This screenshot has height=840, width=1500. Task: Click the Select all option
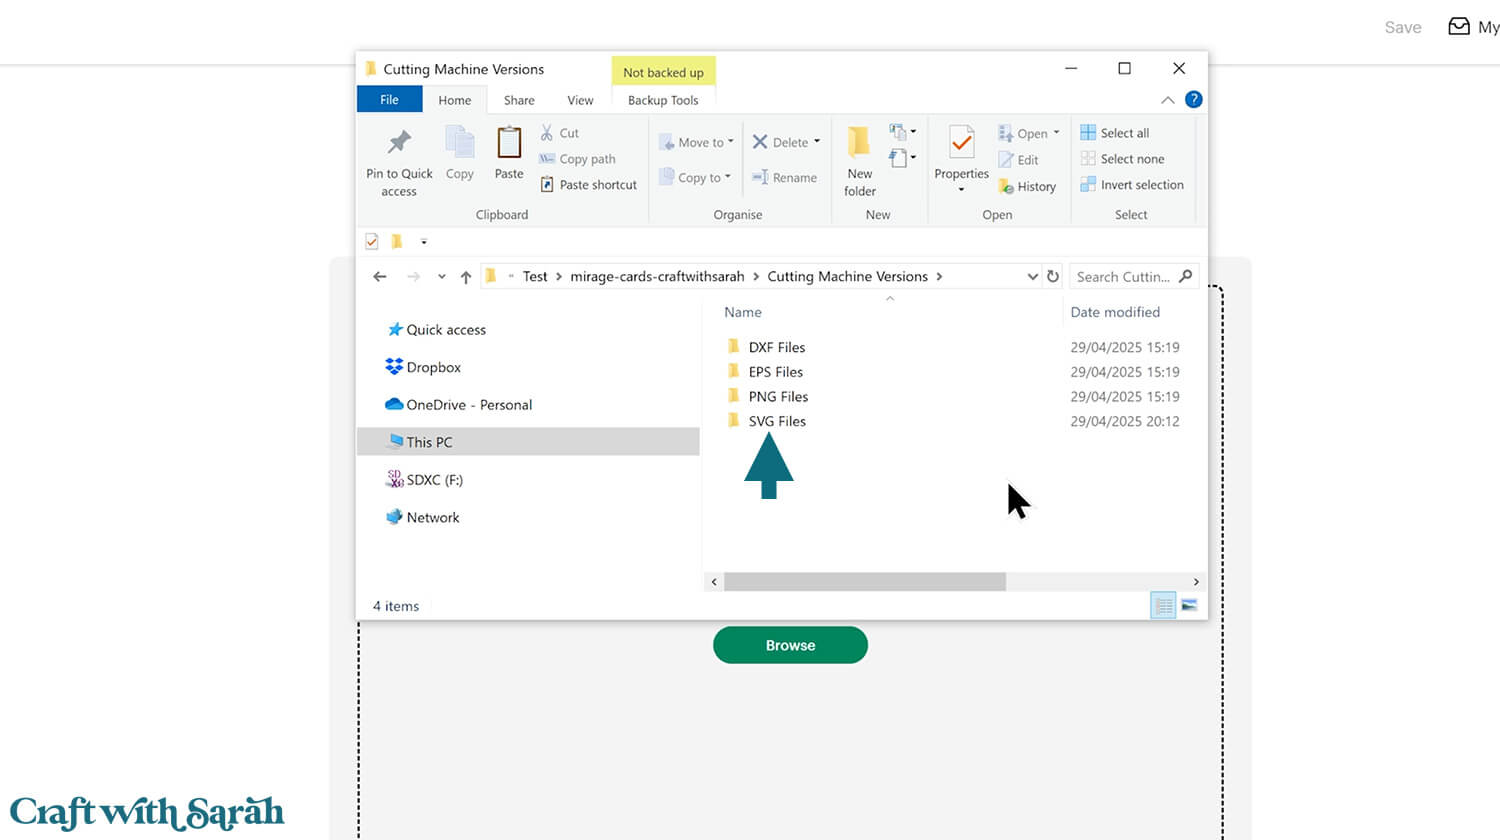click(1124, 133)
